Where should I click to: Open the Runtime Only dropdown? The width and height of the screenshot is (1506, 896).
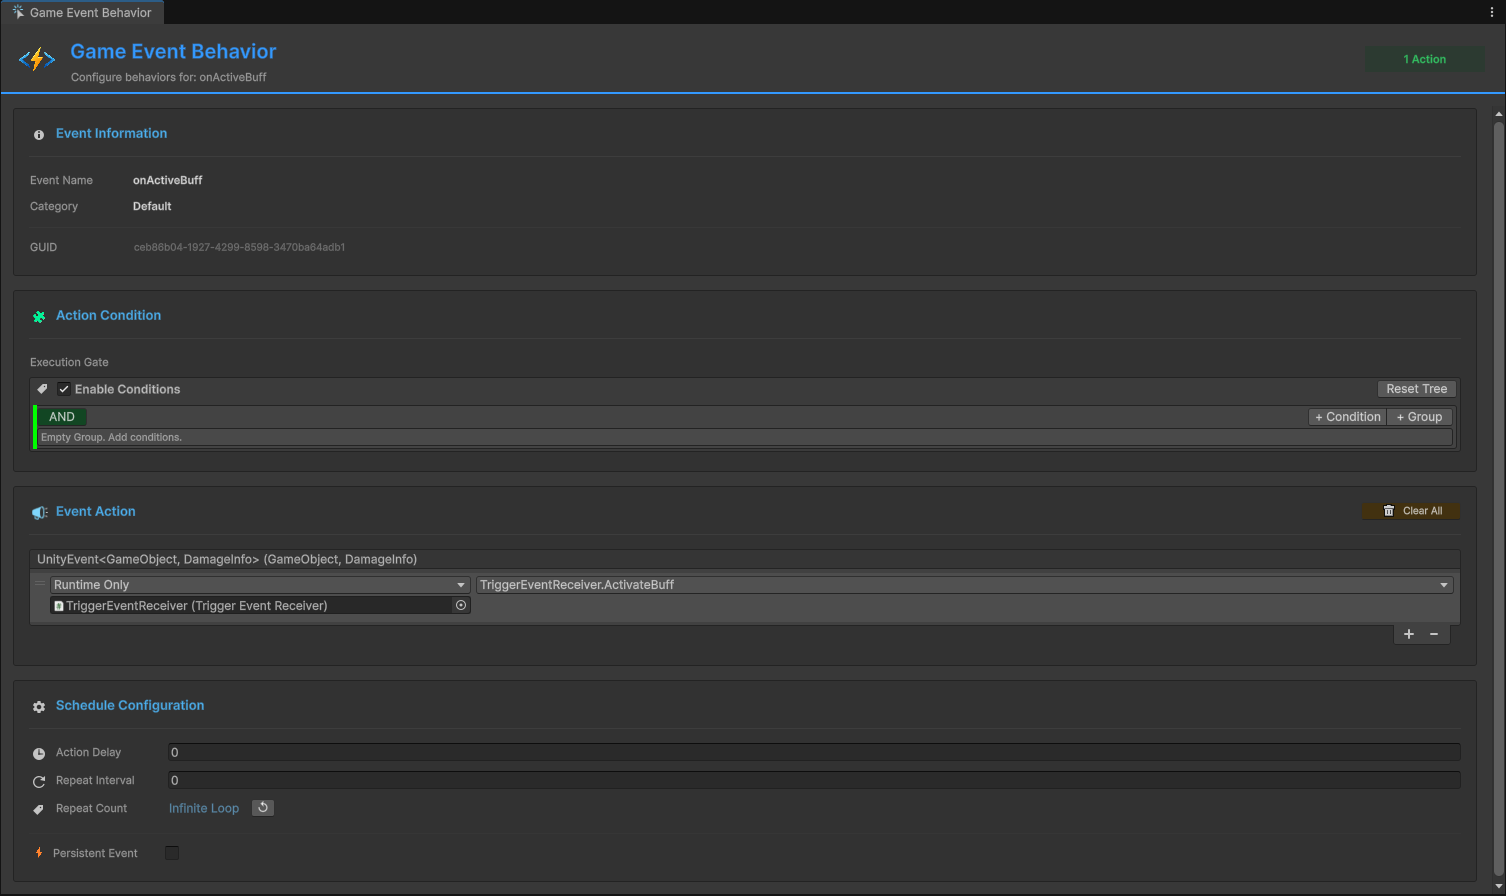(x=258, y=584)
